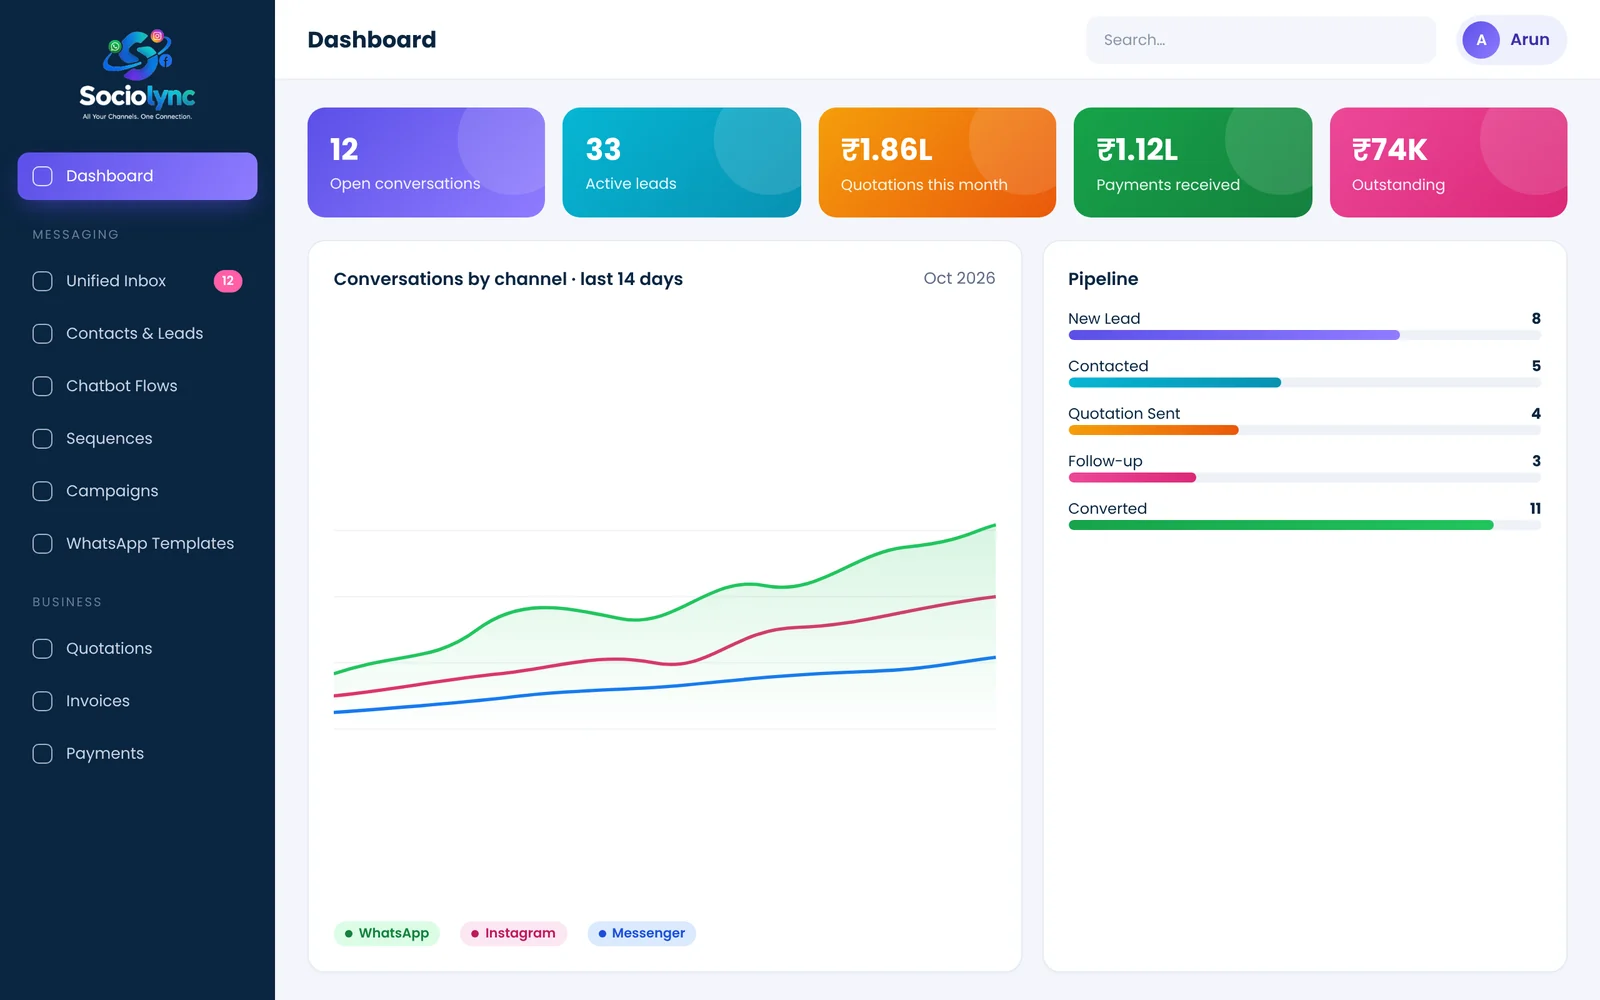Open WhatsApp Templates

pyautogui.click(x=137, y=544)
